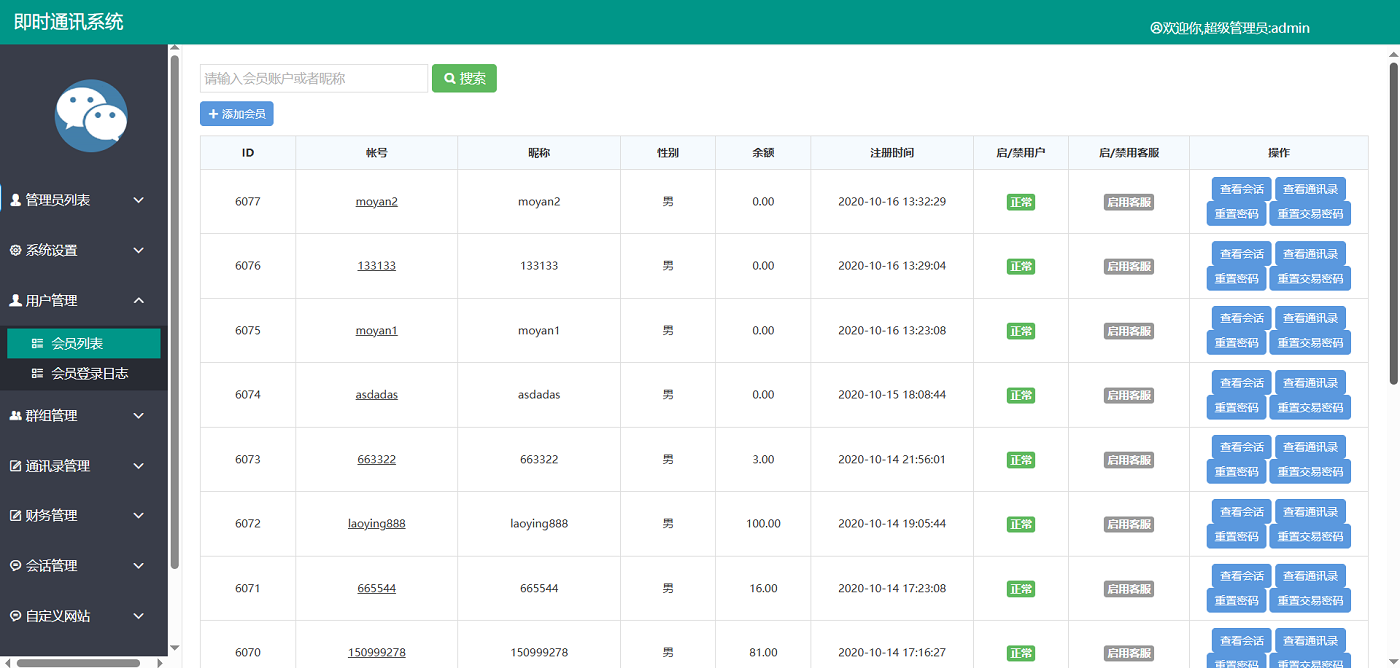This screenshot has width=1400, height=668.
Task: Click the 自定义网站 sidebar icon
Action: click(15, 616)
